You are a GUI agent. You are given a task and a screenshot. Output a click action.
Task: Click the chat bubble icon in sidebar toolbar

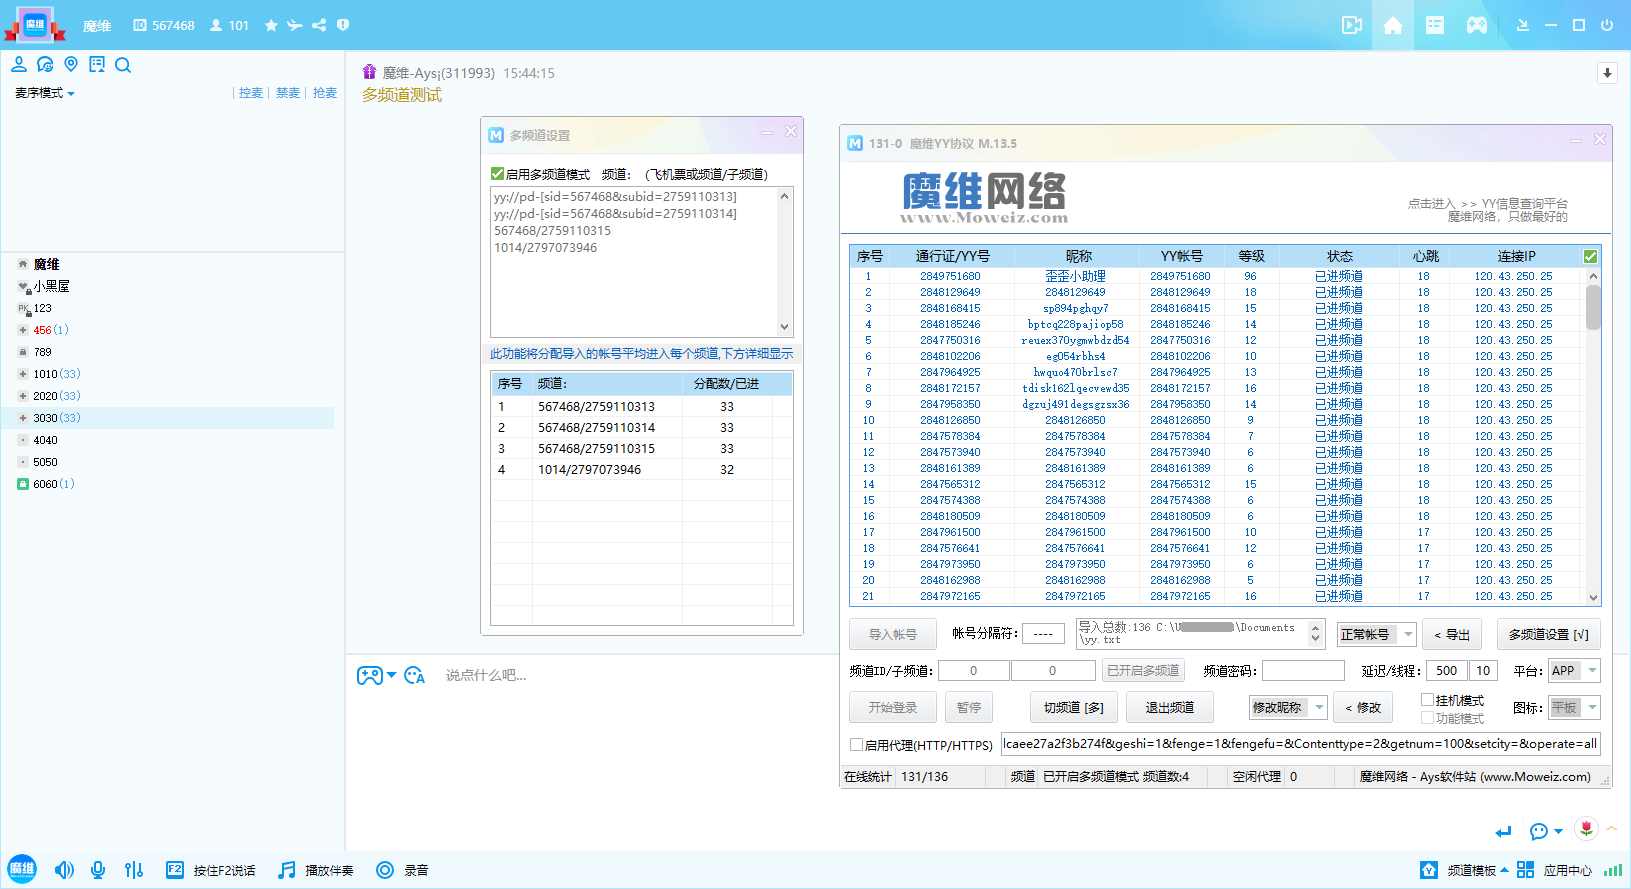pyautogui.click(x=45, y=65)
